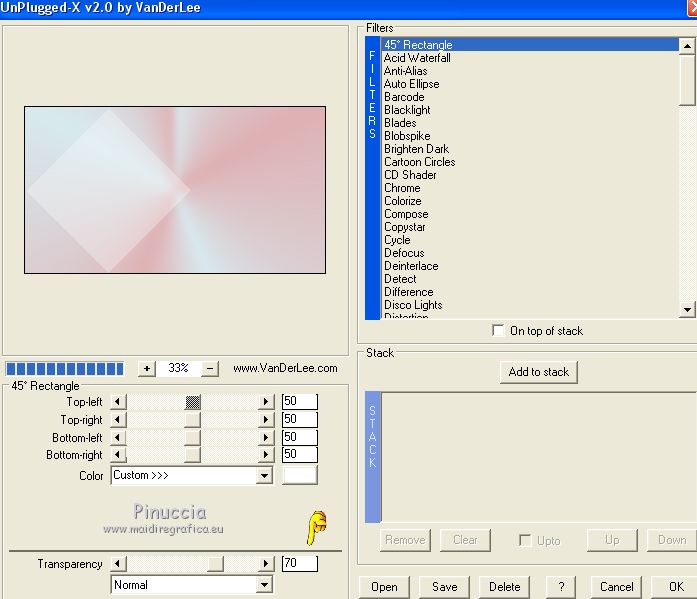
Task: Open the Color dropdown showing Custom
Action: pyautogui.click(x=264, y=476)
